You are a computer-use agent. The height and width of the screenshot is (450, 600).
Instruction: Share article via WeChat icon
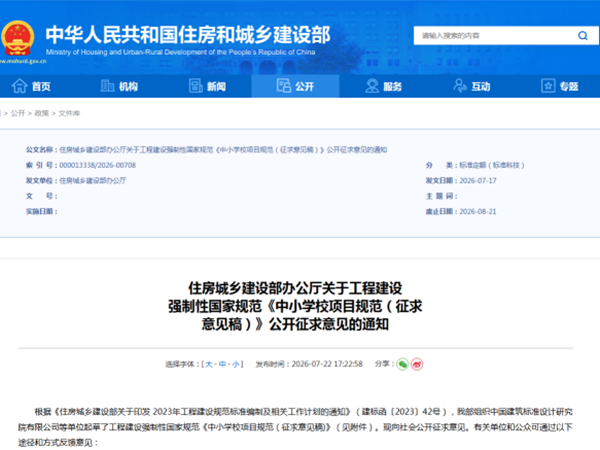coord(402,364)
